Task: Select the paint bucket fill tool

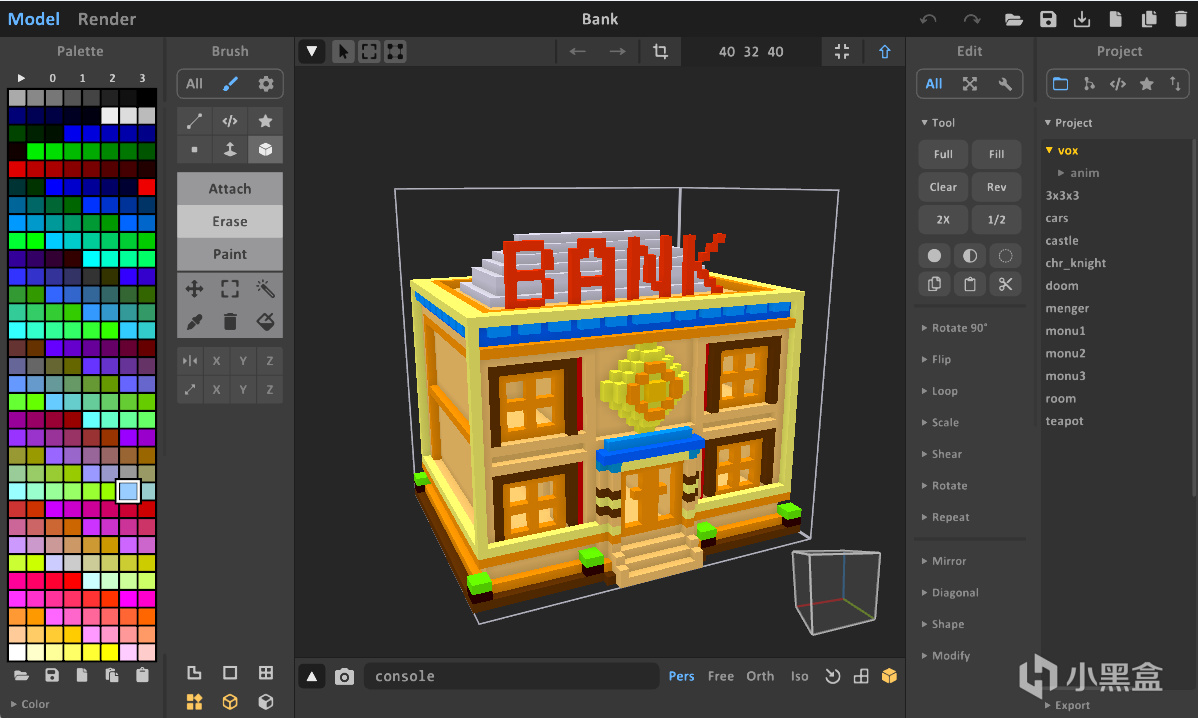Action: pos(265,322)
